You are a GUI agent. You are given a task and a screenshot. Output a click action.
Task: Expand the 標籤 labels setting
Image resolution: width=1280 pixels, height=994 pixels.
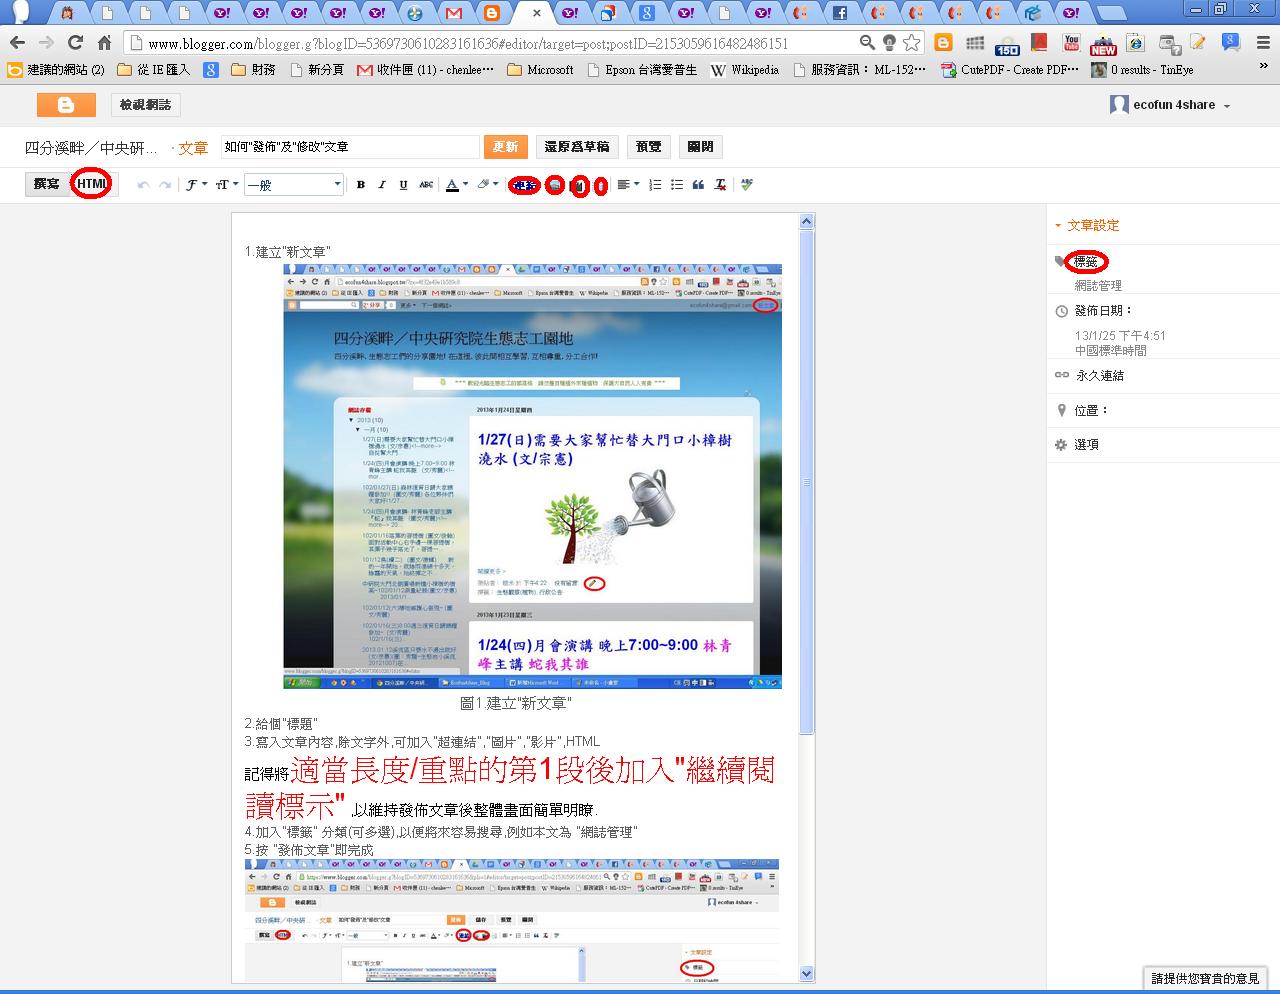(1085, 262)
